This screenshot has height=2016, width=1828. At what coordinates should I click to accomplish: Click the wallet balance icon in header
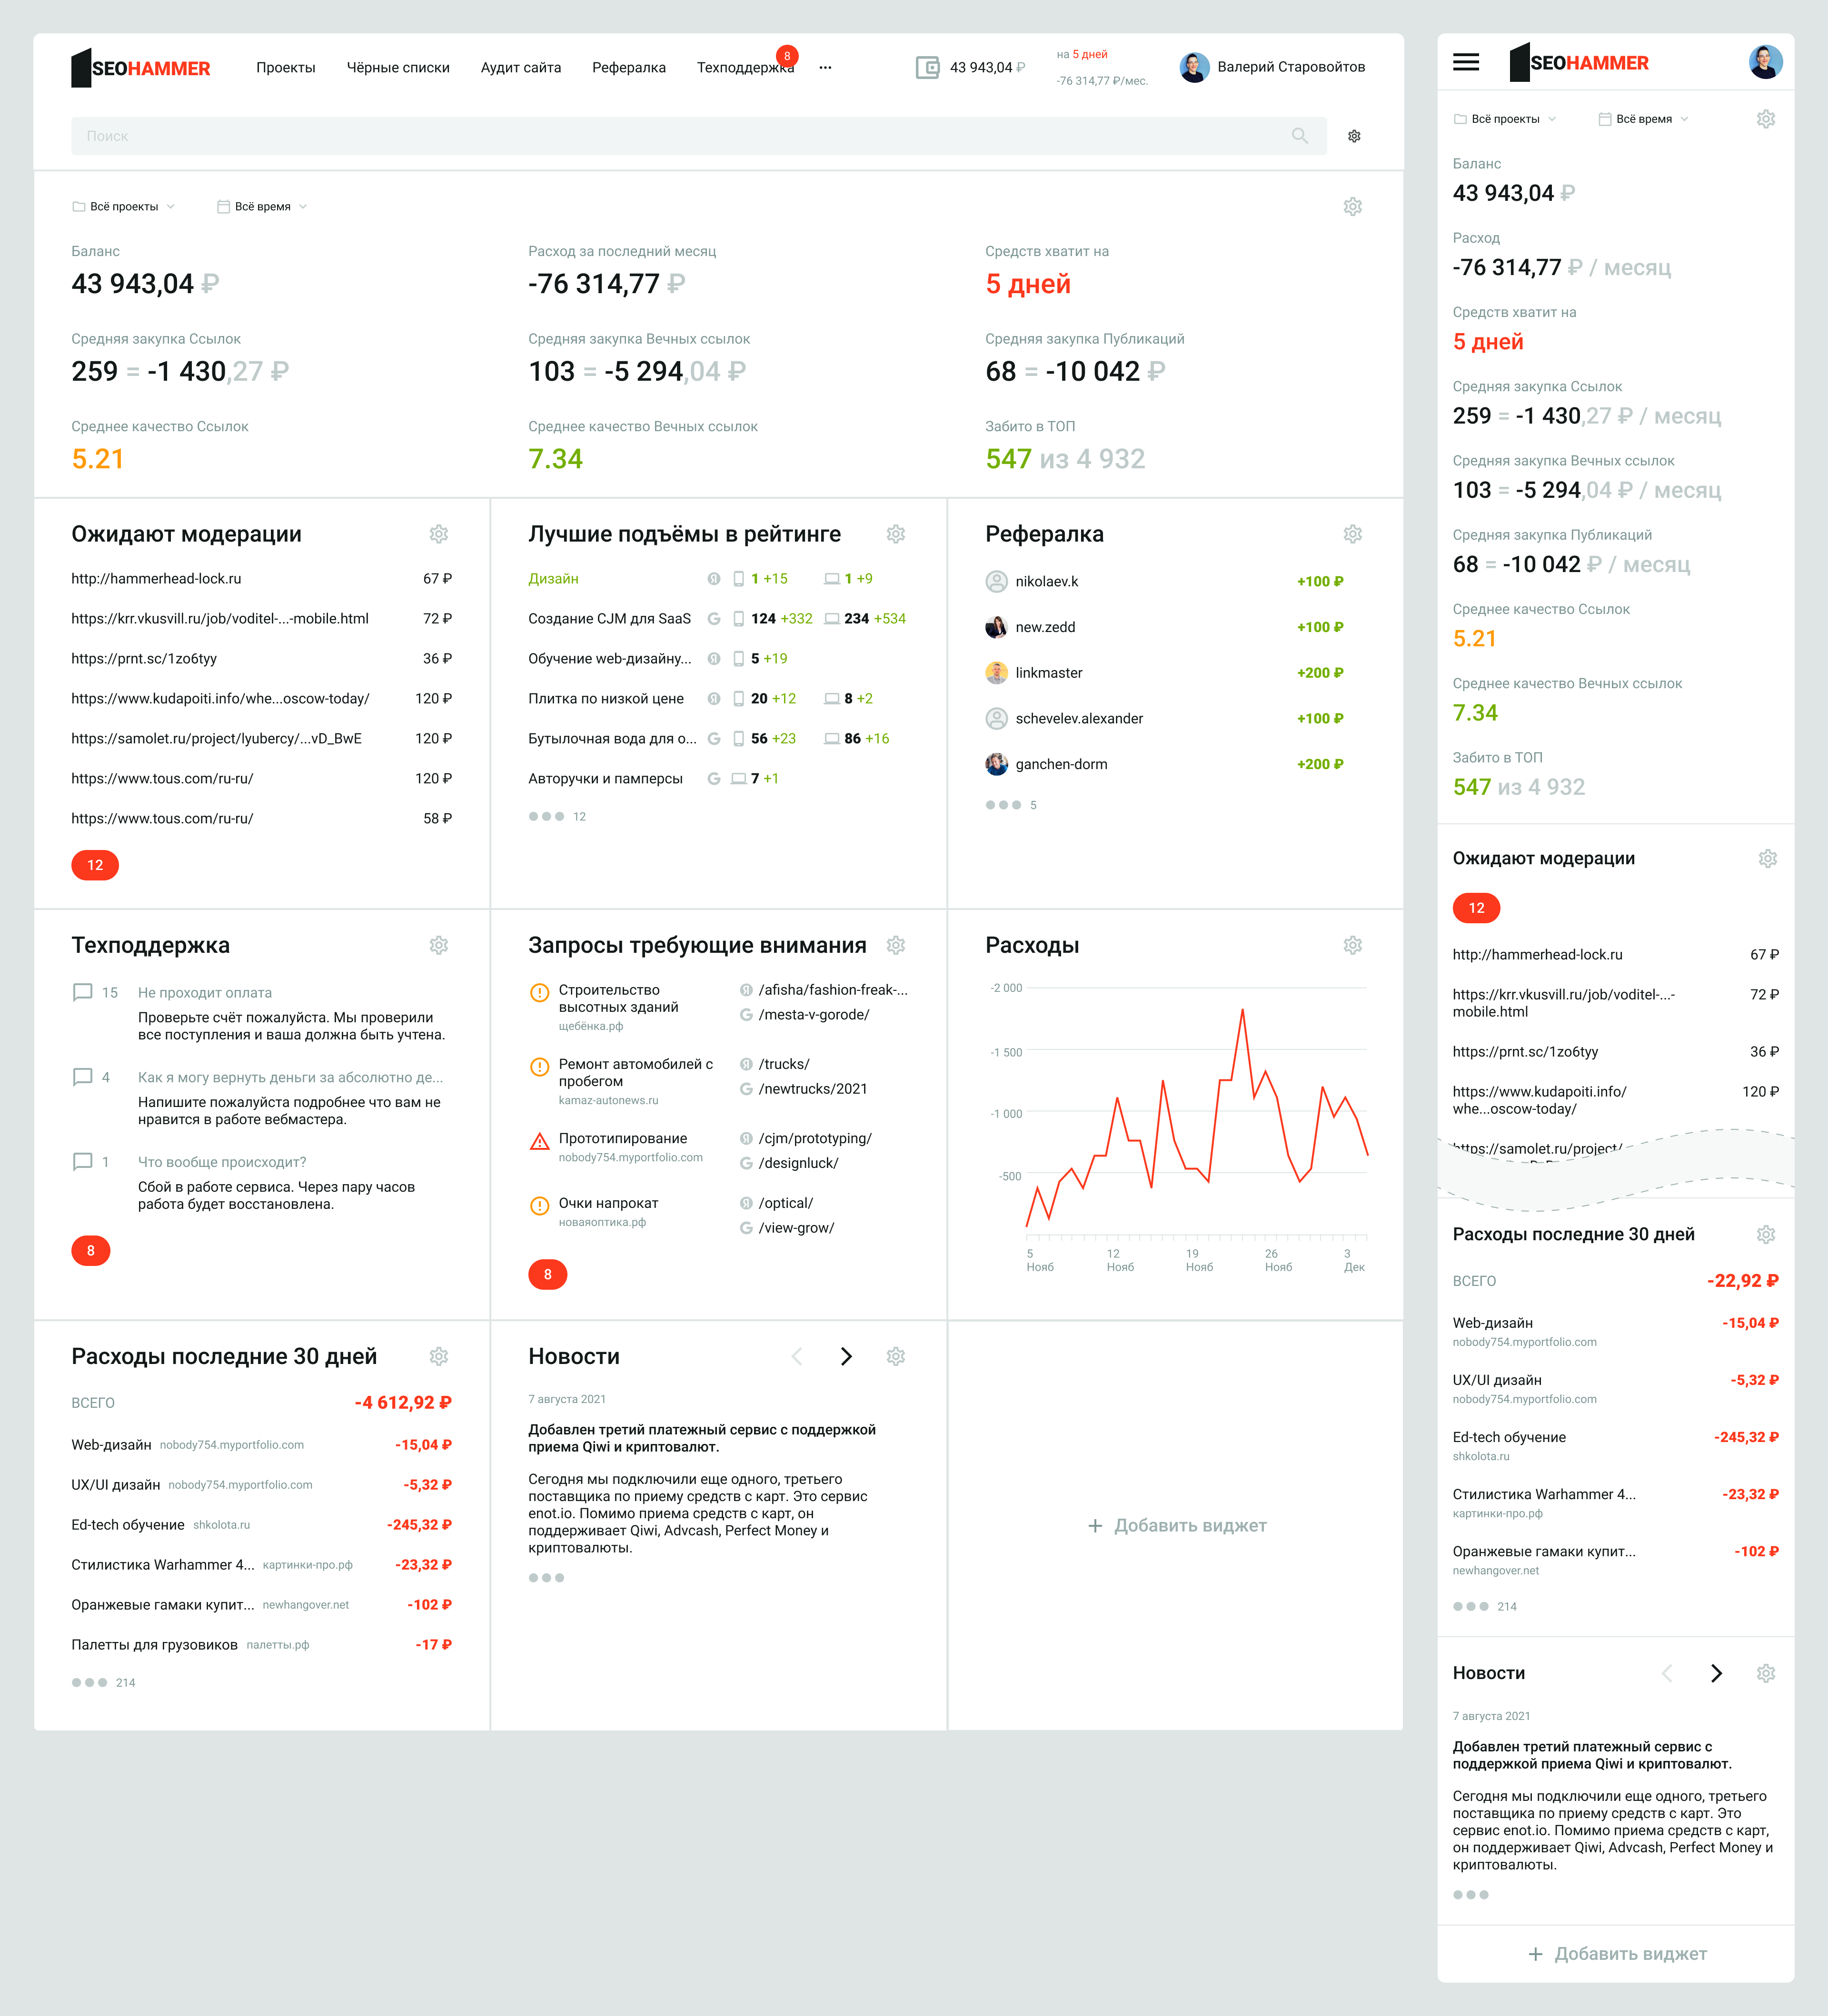tap(928, 67)
